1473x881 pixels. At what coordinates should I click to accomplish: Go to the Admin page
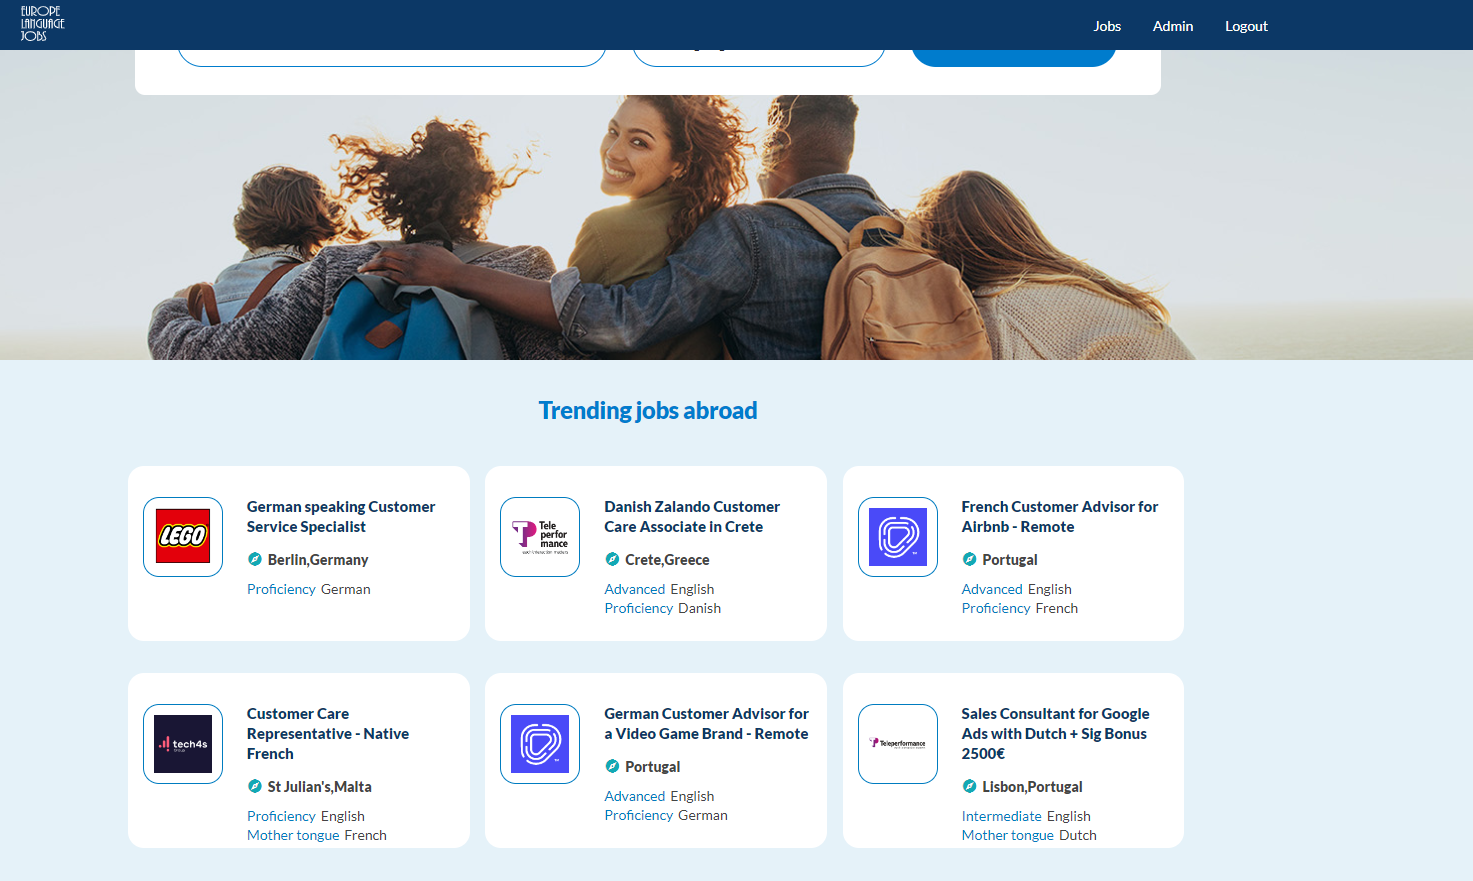coord(1172,26)
